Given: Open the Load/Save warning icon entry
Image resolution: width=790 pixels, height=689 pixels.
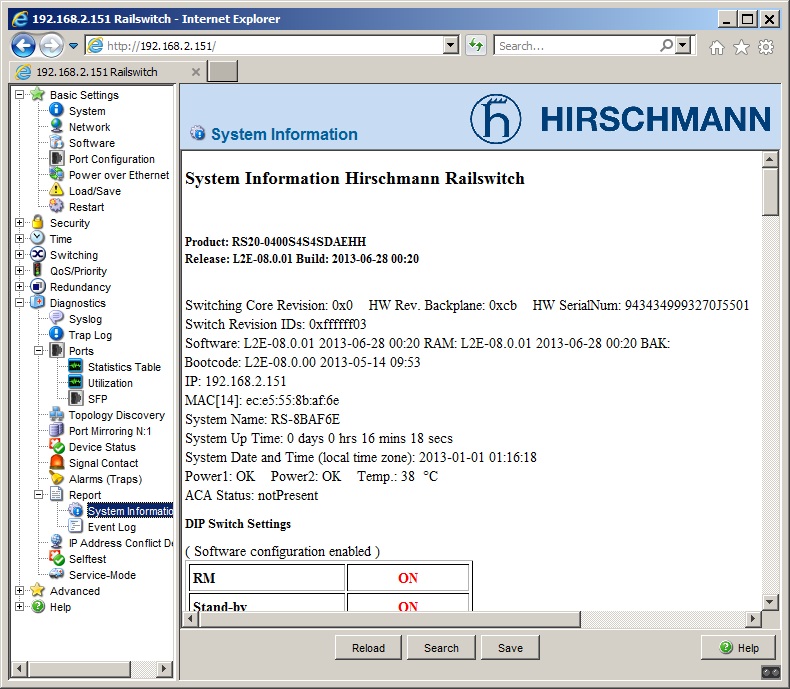Looking at the screenshot, I should [57, 191].
